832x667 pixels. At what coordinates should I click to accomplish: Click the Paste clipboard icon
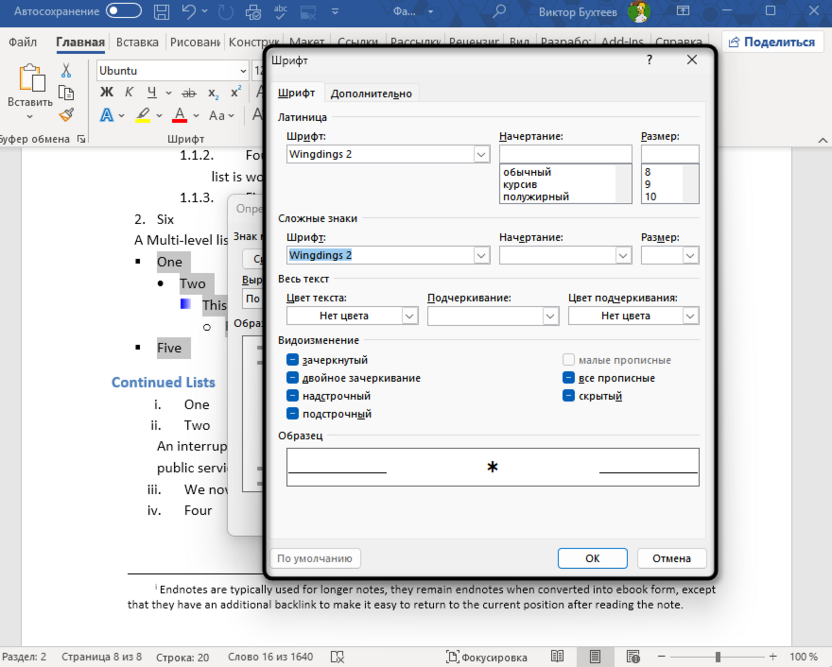31,78
